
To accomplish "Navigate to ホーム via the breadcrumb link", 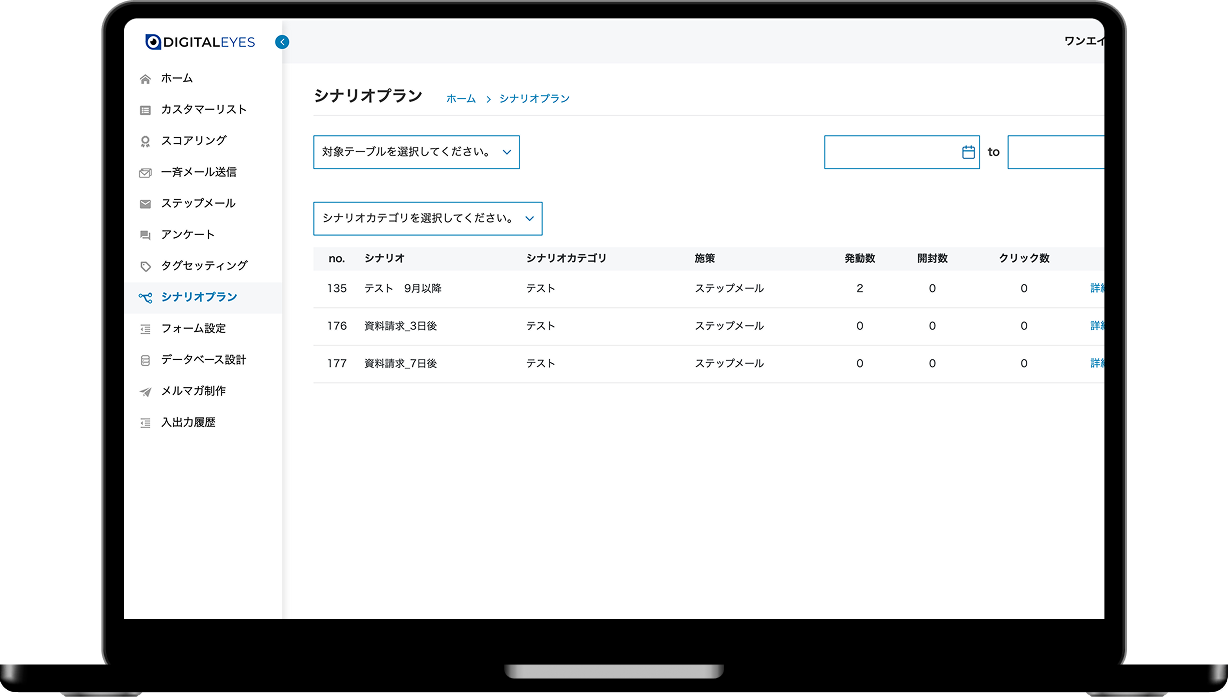I will coord(459,98).
